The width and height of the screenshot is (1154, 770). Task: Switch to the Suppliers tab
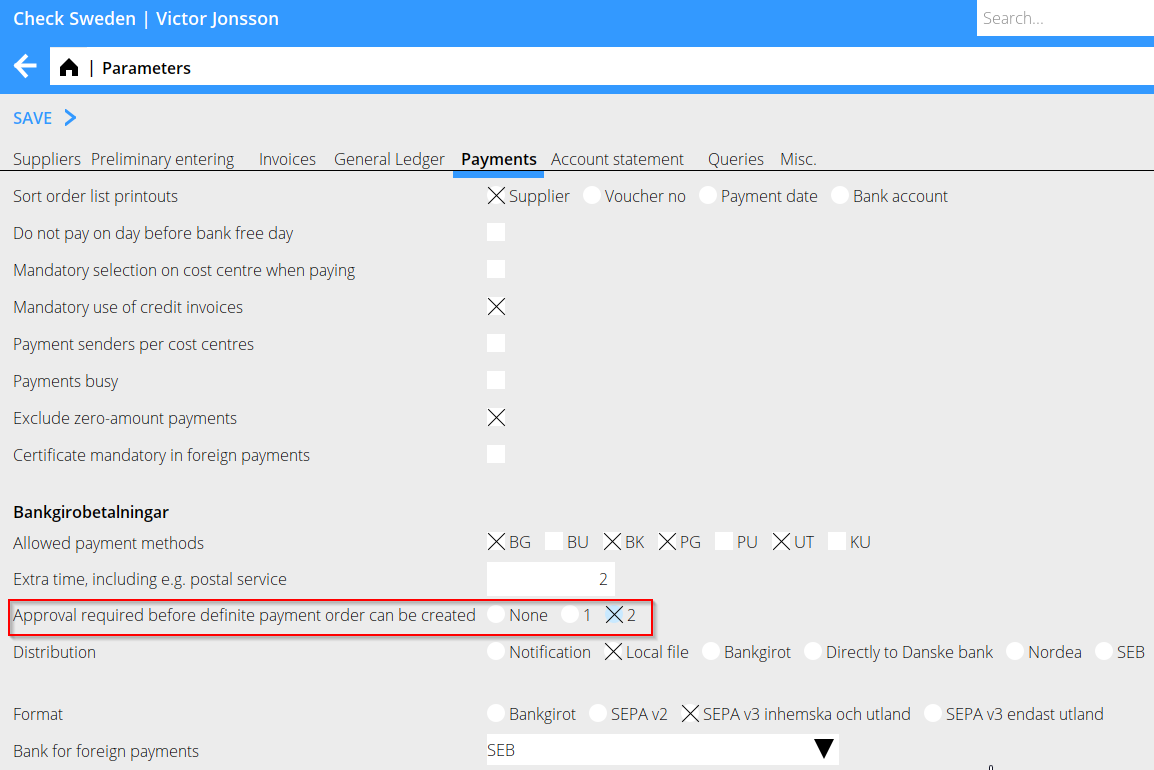[46, 159]
